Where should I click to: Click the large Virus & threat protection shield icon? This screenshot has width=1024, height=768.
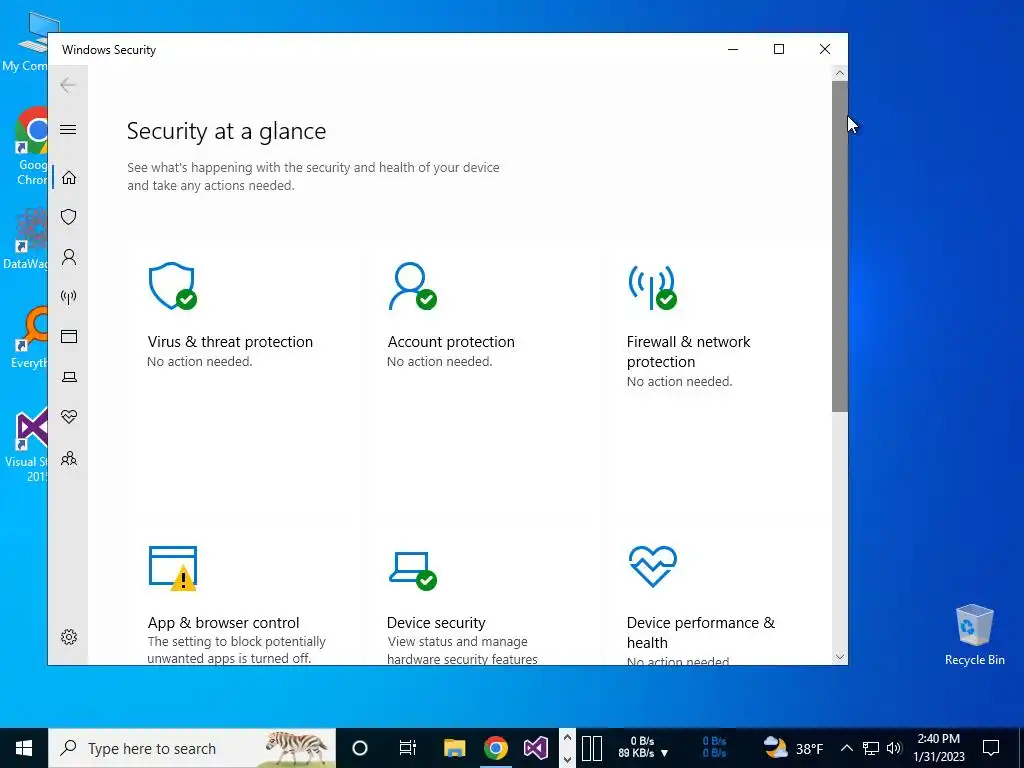[x=172, y=286]
